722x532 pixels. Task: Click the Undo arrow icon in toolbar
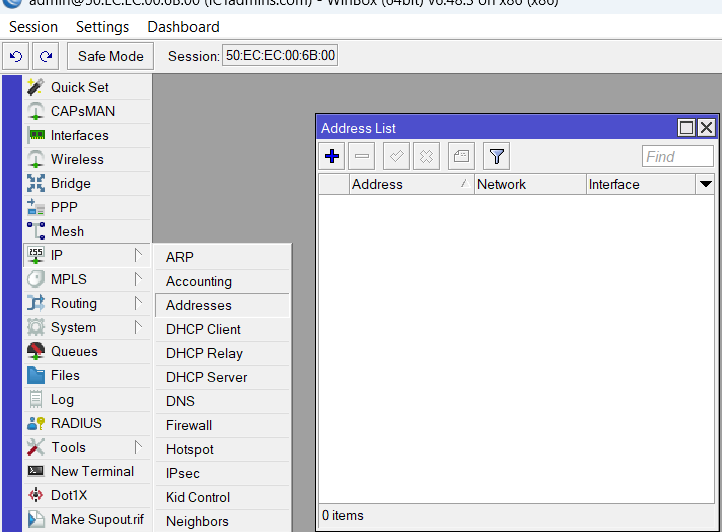16,56
